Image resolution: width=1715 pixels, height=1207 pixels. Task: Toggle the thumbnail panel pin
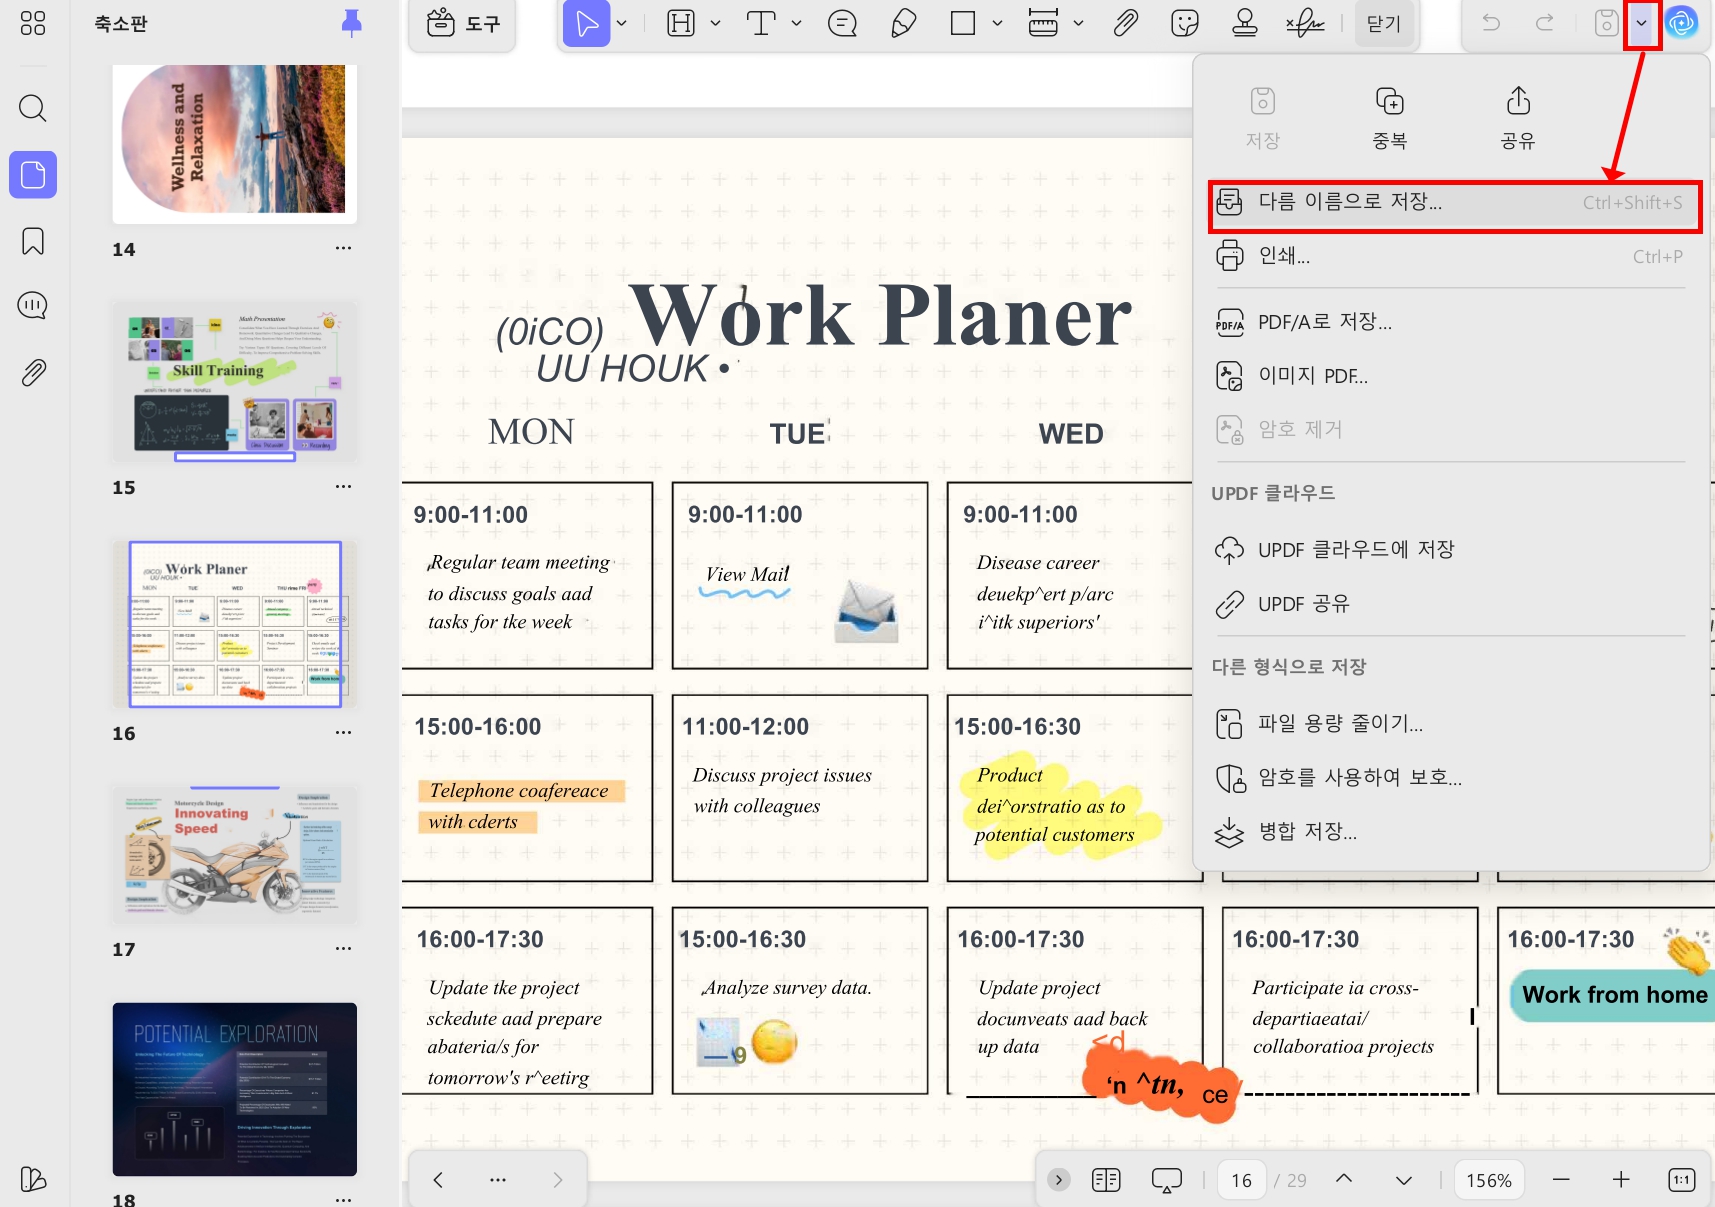[x=351, y=23]
